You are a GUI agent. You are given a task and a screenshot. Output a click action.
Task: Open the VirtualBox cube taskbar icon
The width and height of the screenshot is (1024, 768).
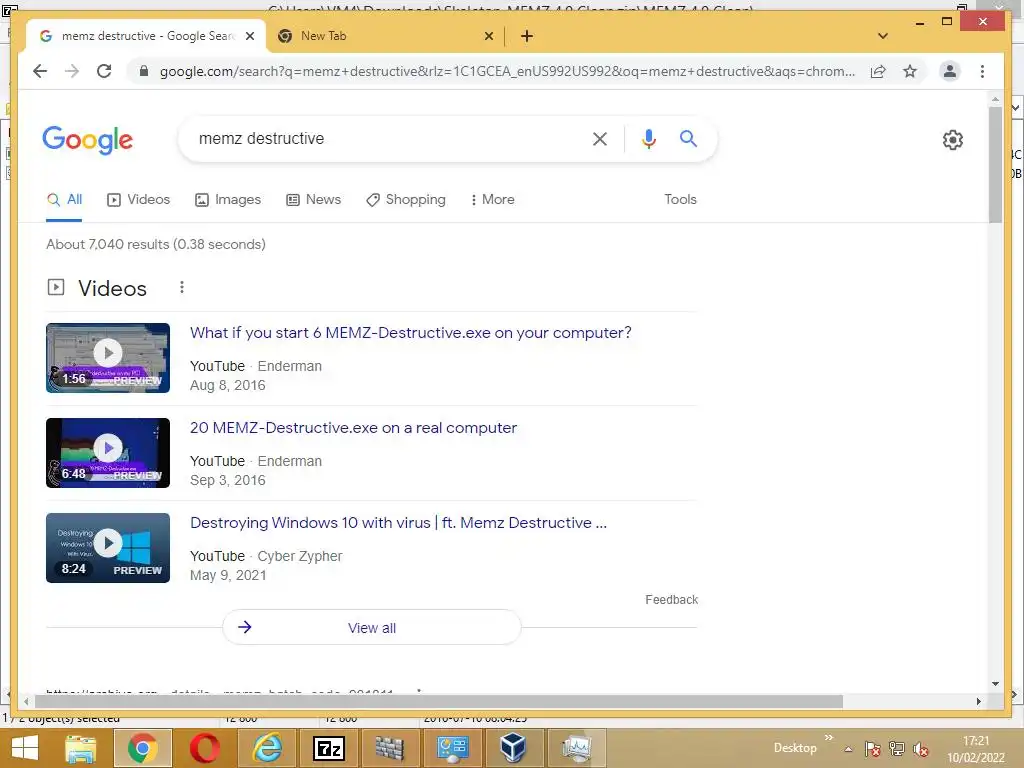[x=513, y=748]
